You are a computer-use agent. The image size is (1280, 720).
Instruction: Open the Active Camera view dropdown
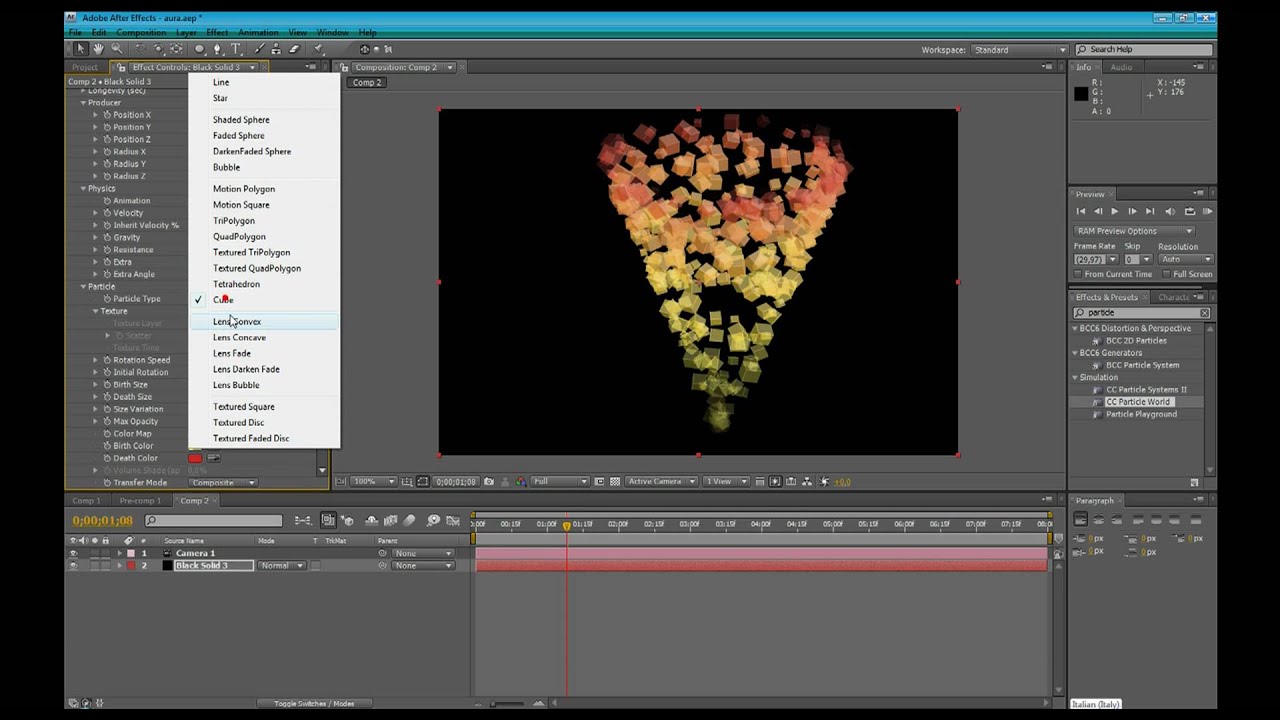tap(660, 482)
